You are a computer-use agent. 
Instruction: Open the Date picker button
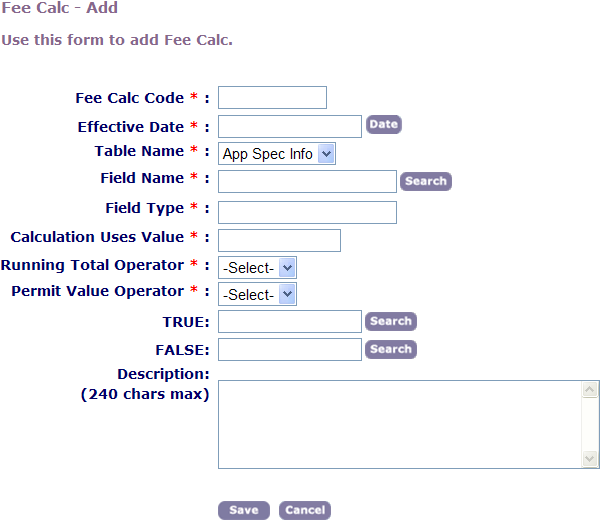point(383,125)
